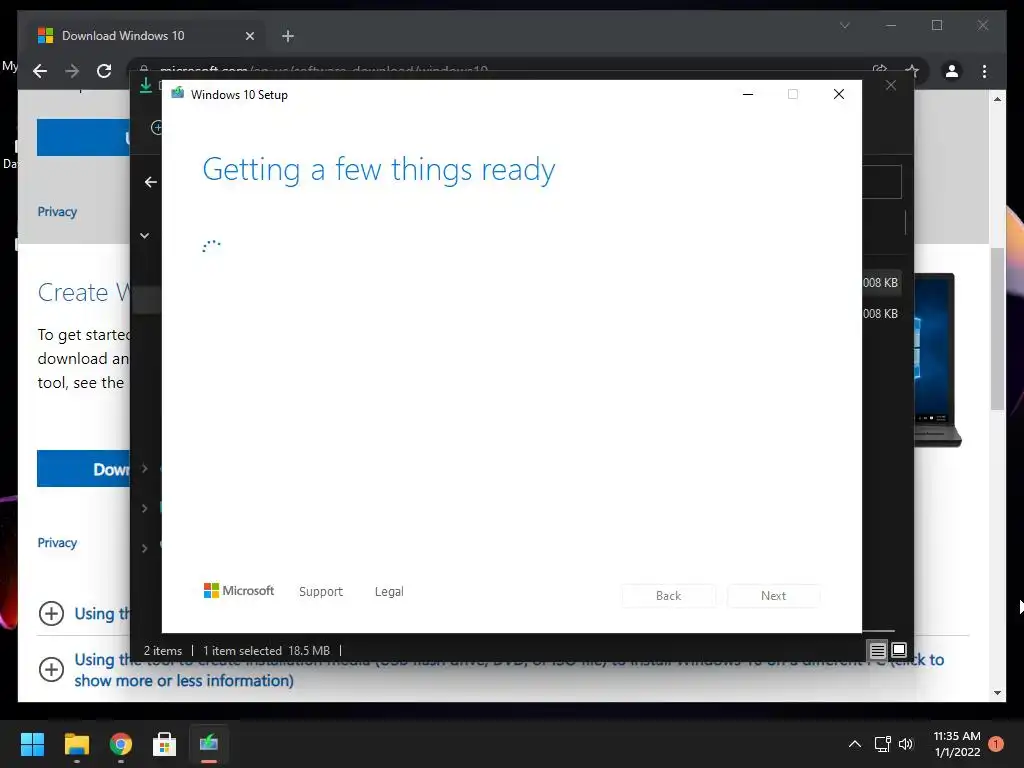The height and width of the screenshot is (768, 1024).
Task: Click the Microsoft logo in Setup footer
Action: click(x=239, y=591)
